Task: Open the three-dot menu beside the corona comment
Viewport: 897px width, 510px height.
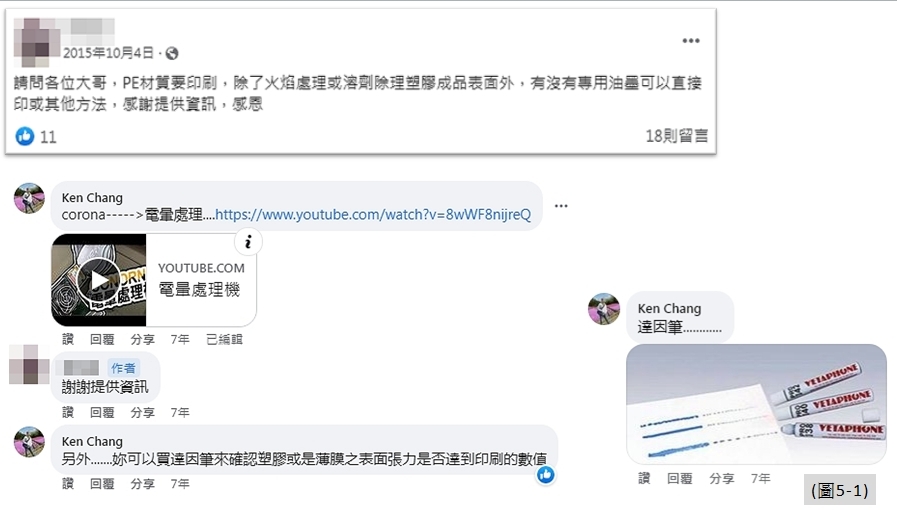Action: 561,206
